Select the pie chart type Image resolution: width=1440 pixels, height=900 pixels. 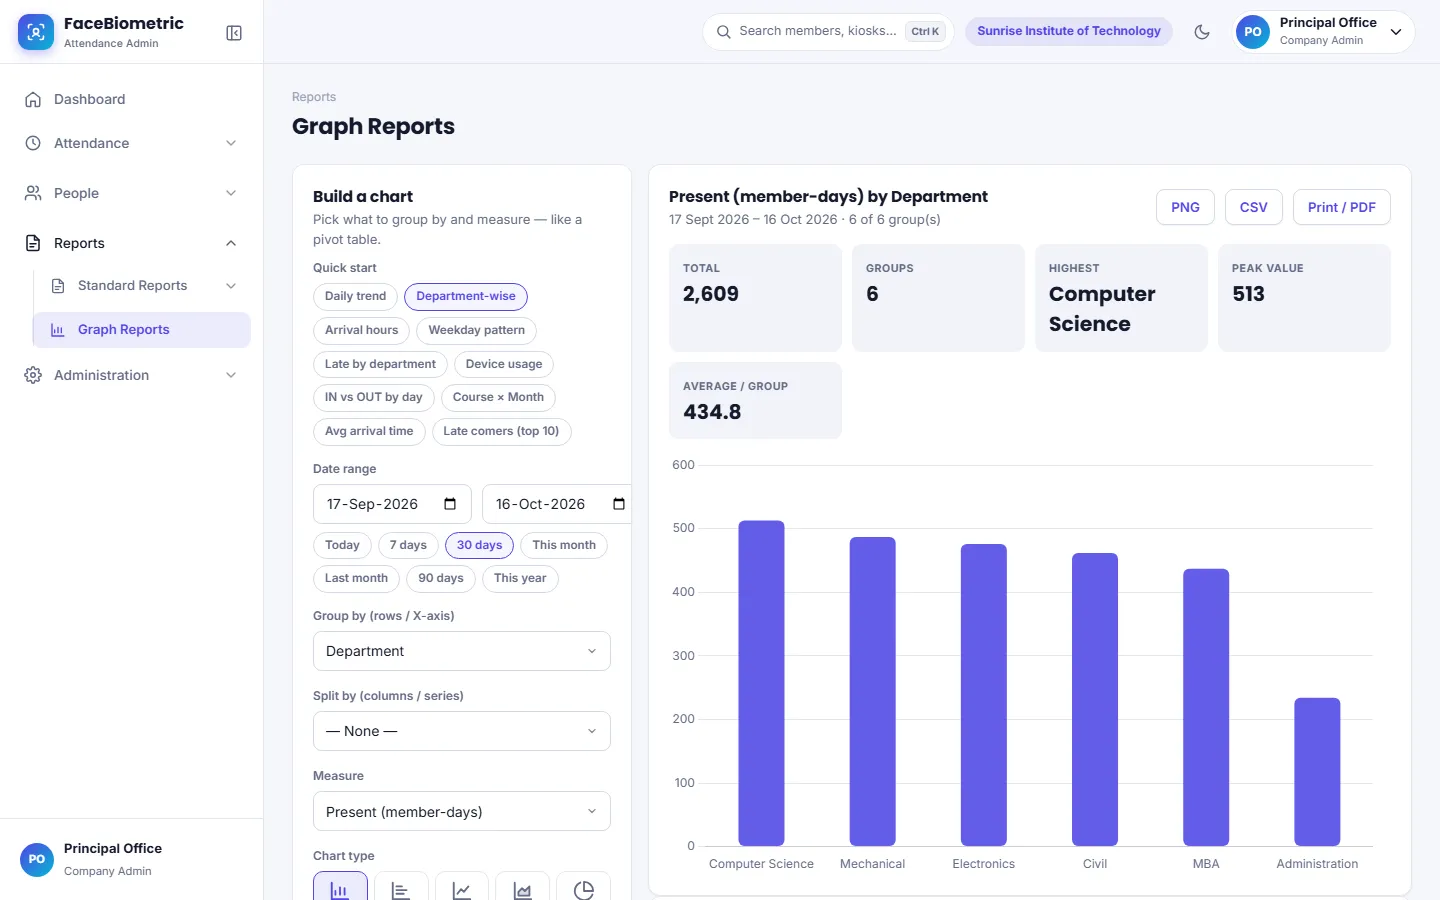[584, 887]
